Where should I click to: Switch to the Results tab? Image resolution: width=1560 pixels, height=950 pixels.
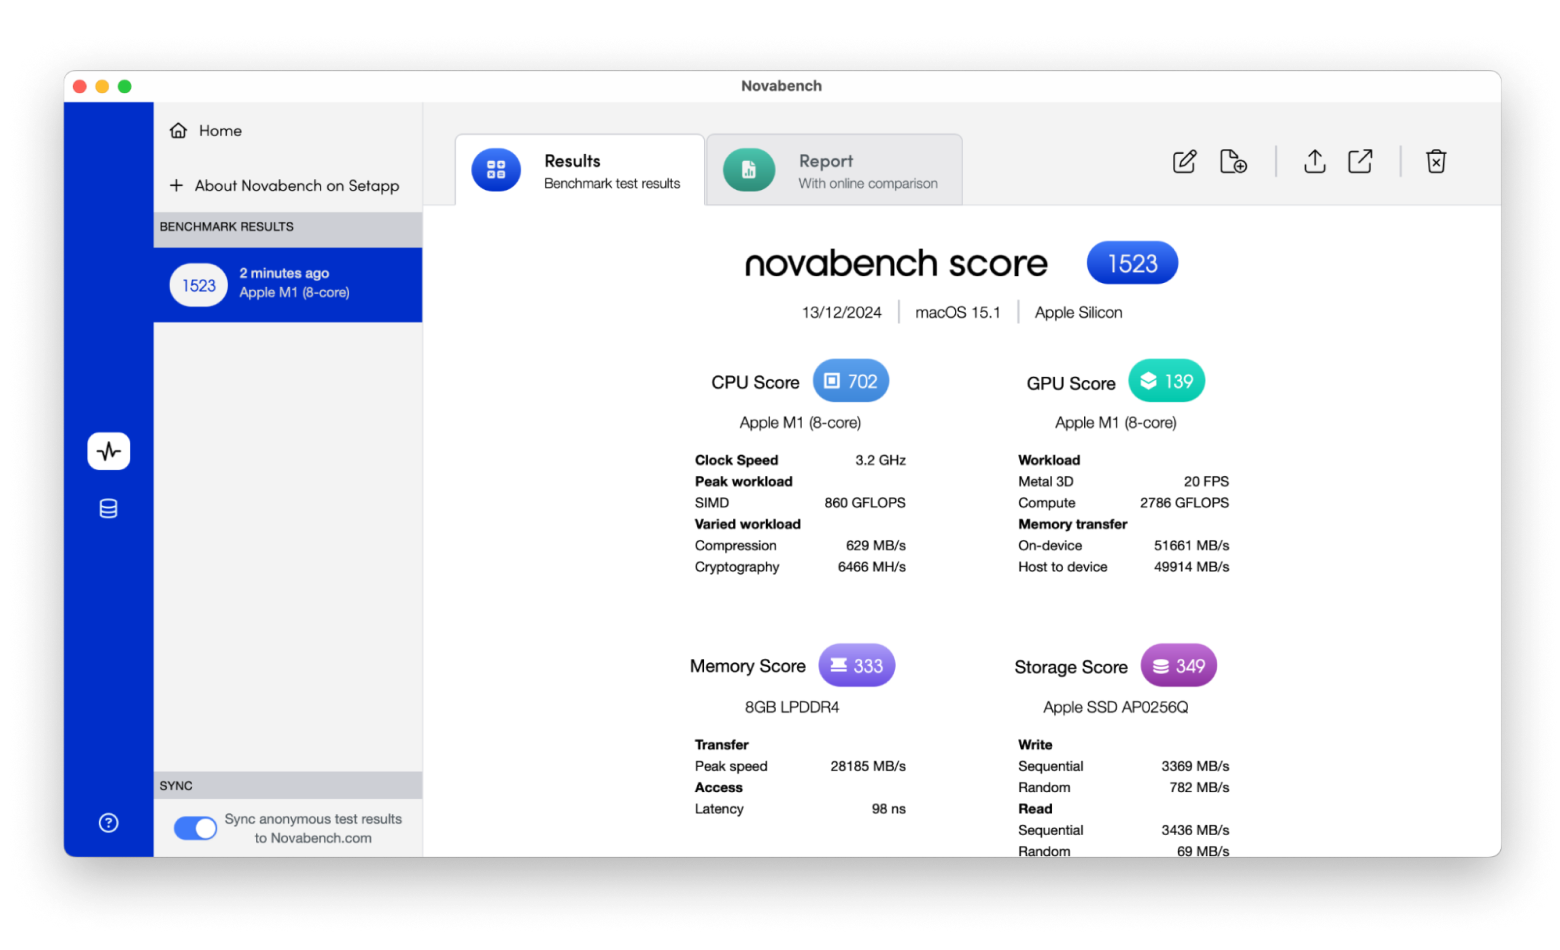coord(580,170)
